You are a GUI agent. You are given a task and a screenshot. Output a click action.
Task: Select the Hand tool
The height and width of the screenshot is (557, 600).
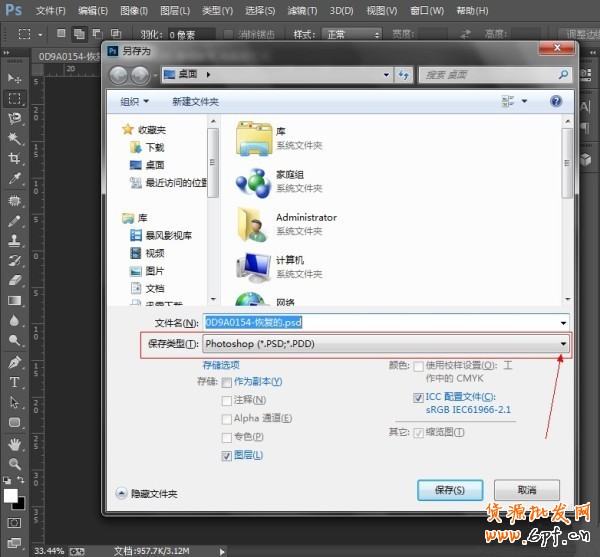[x=15, y=444]
